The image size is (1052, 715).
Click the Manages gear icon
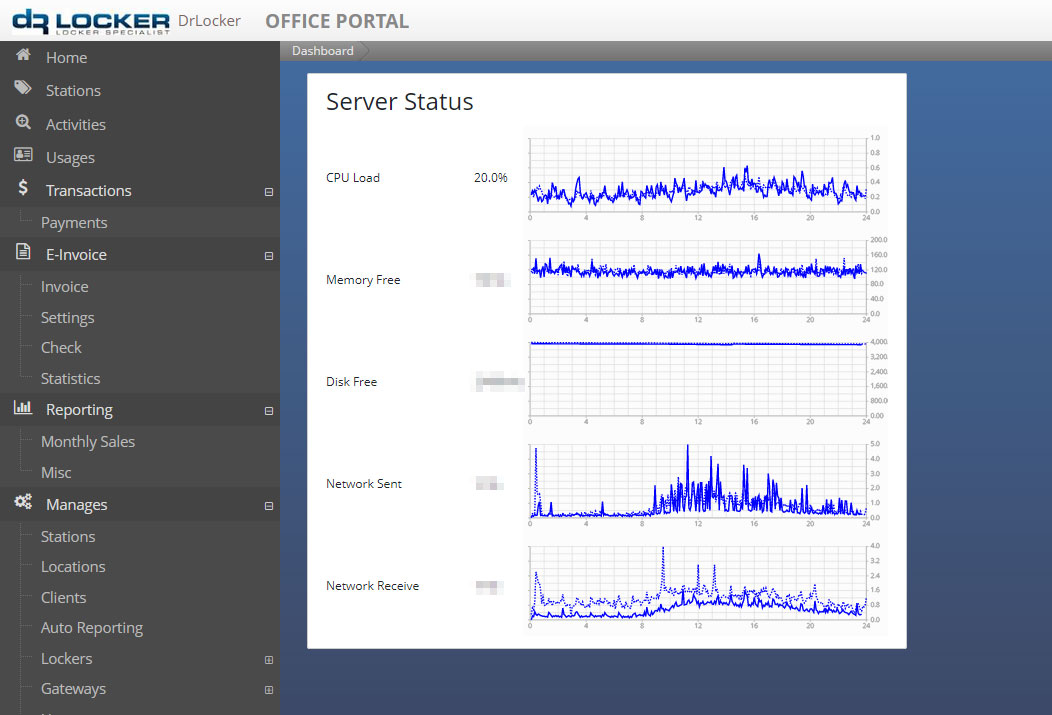pos(22,504)
